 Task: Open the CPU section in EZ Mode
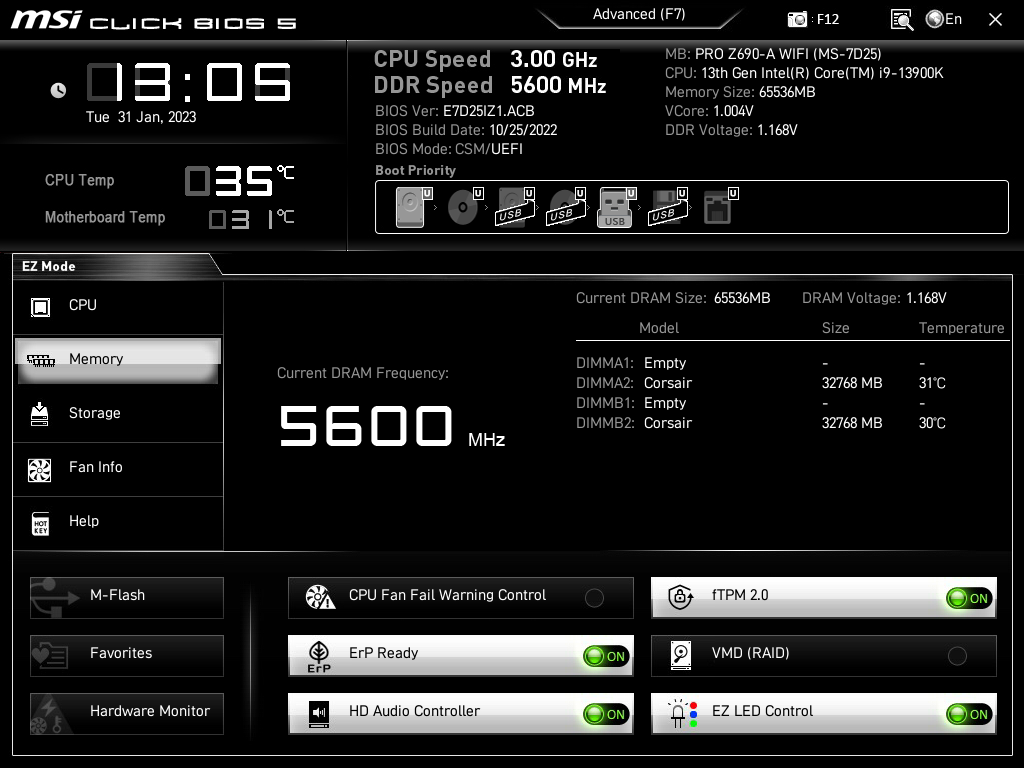pyautogui.click(x=118, y=306)
